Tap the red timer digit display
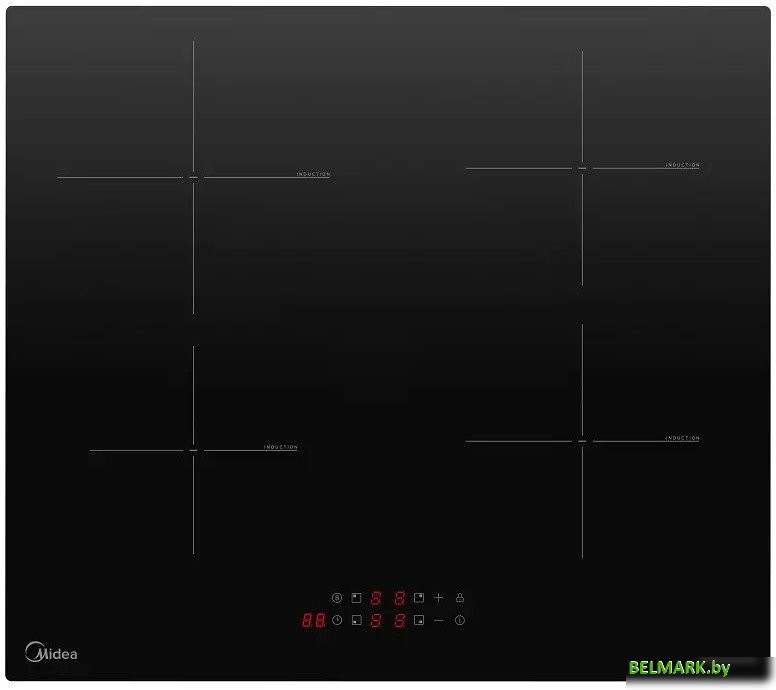The image size is (776, 690). pyautogui.click(x=314, y=620)
